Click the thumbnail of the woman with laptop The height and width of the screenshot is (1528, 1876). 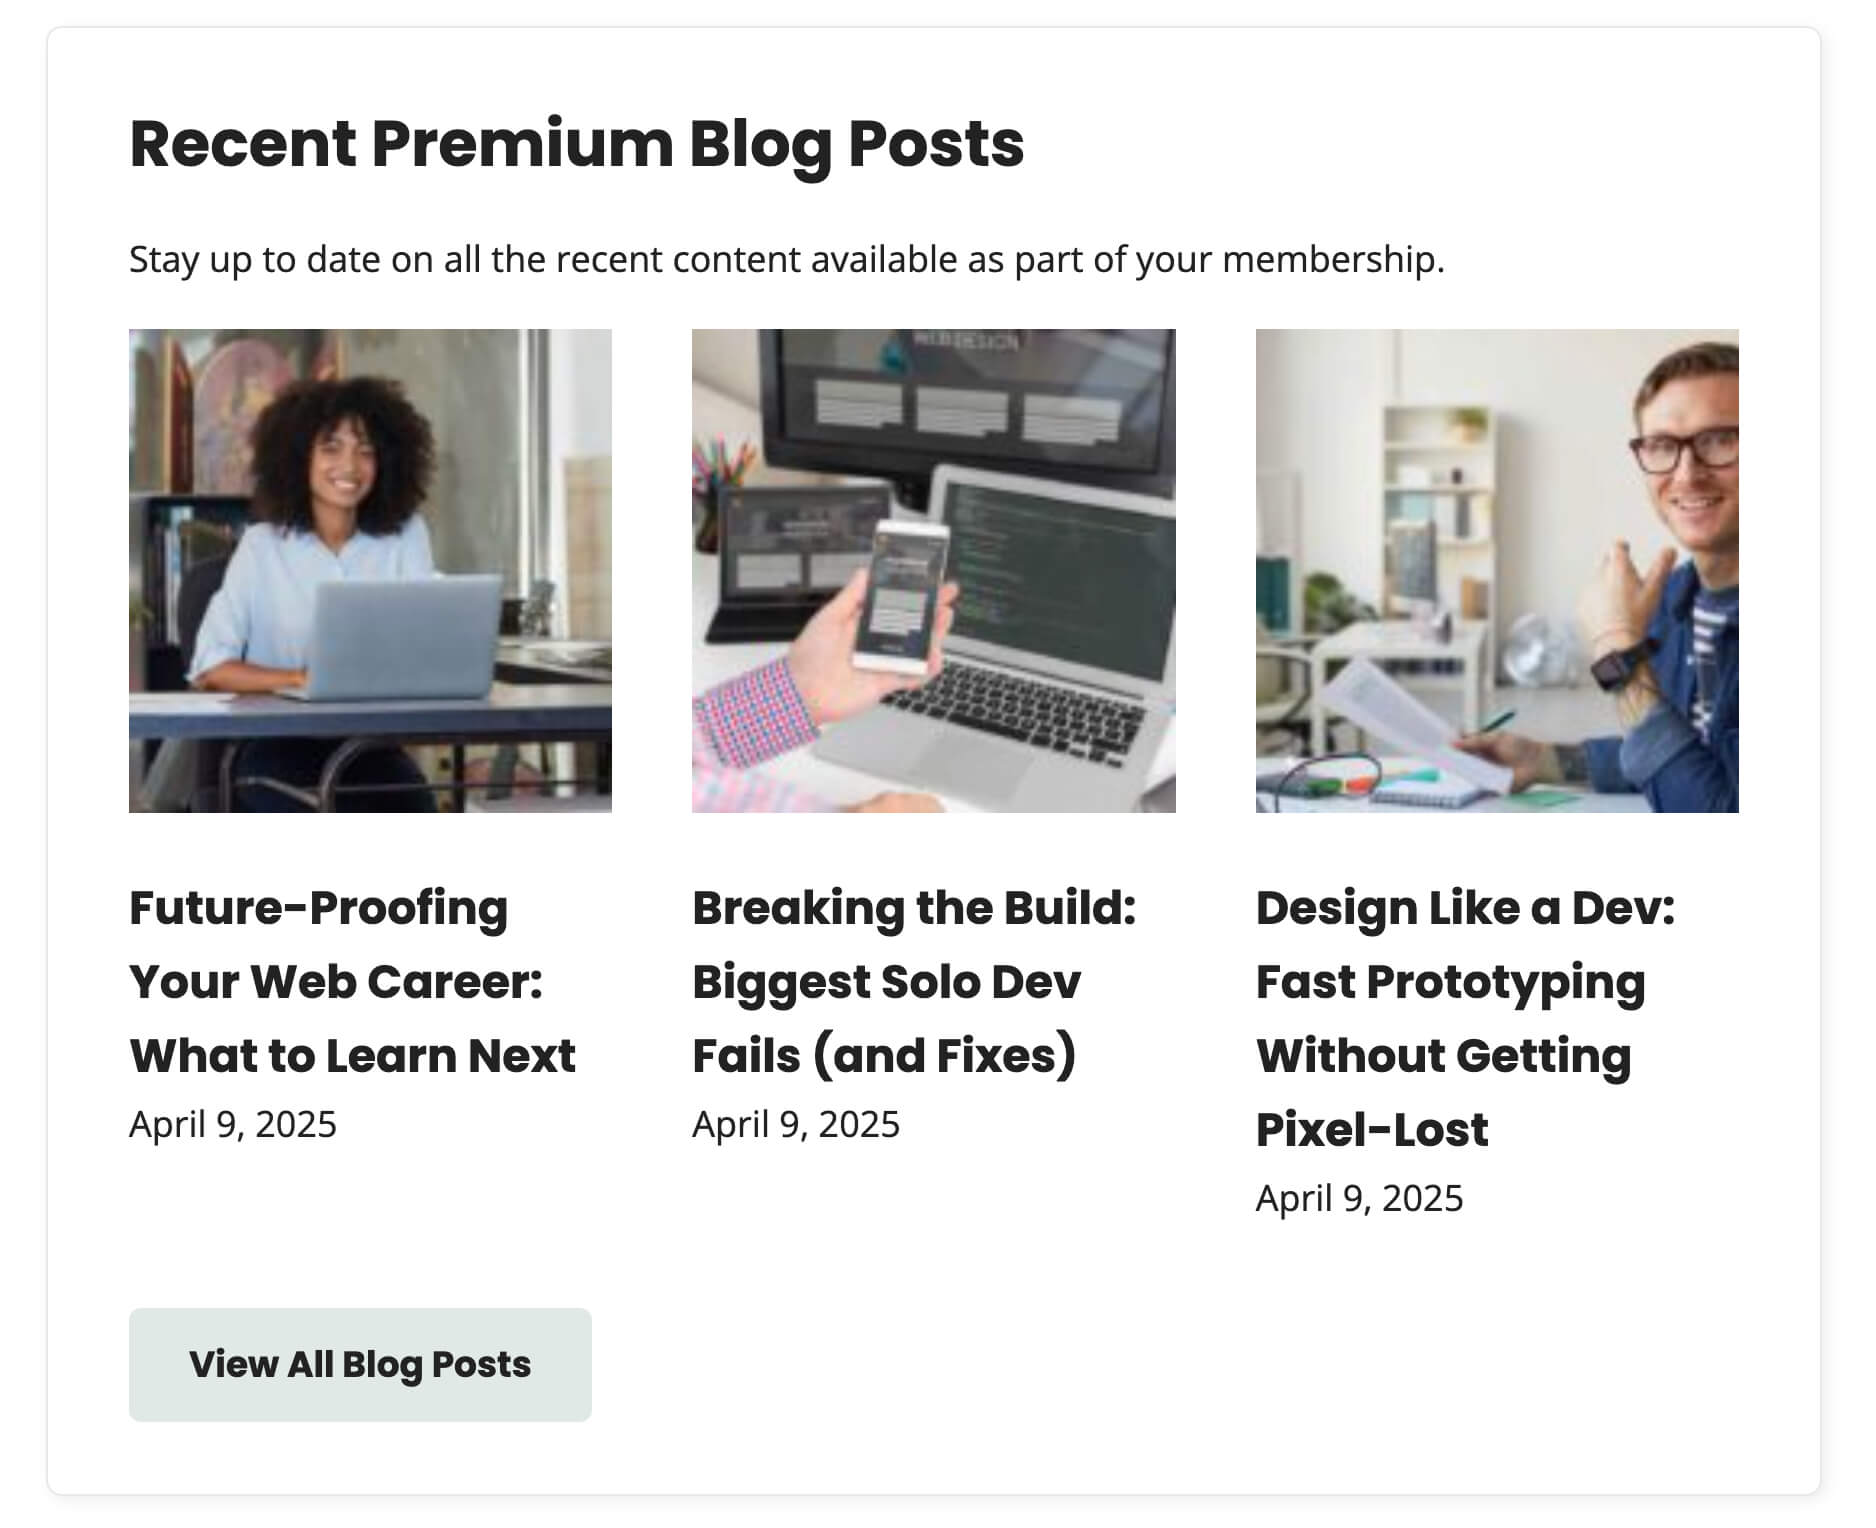[372, 570]
